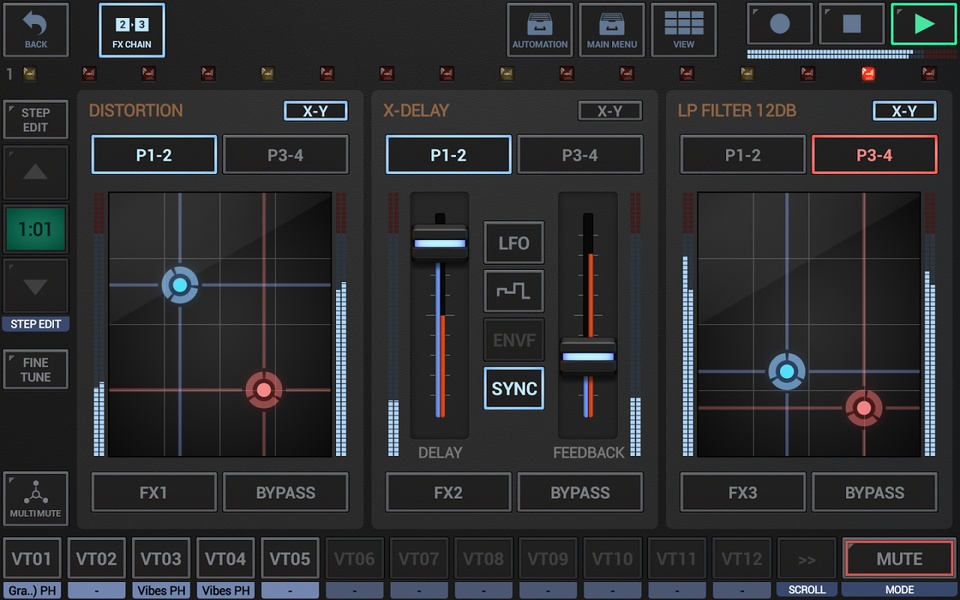Select P1-2 tab in X-Delay panel
The width and height of the screenshot is (960, 600).
[x=449, y=155]
